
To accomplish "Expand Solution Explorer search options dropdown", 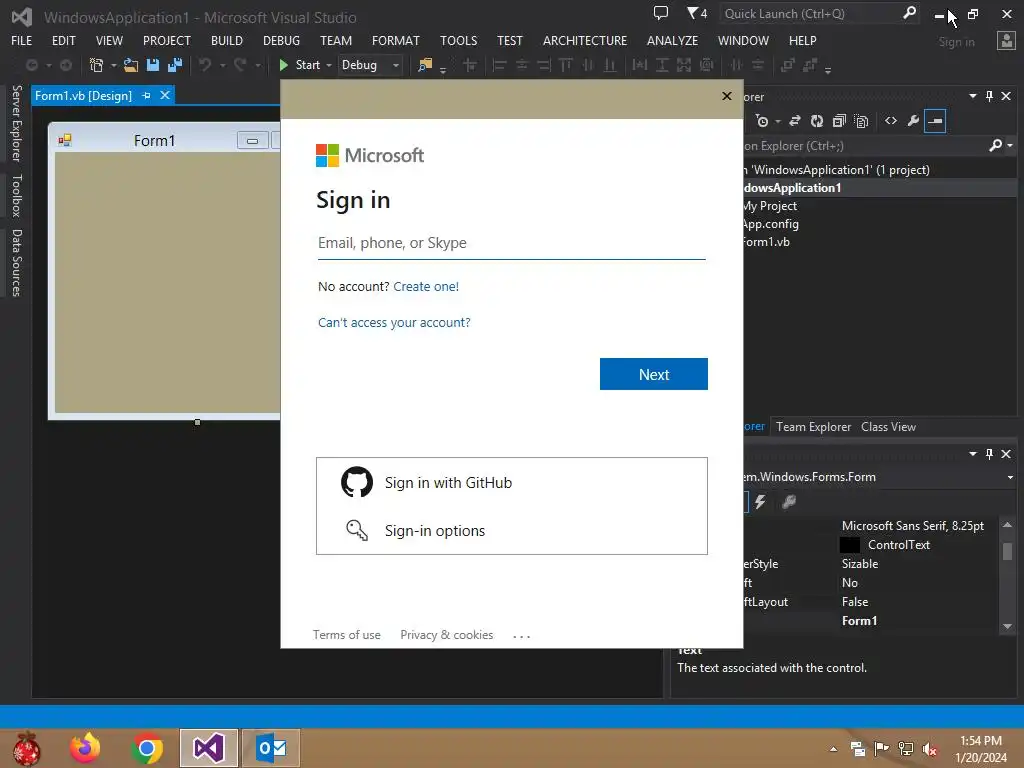I will 1010,146.
